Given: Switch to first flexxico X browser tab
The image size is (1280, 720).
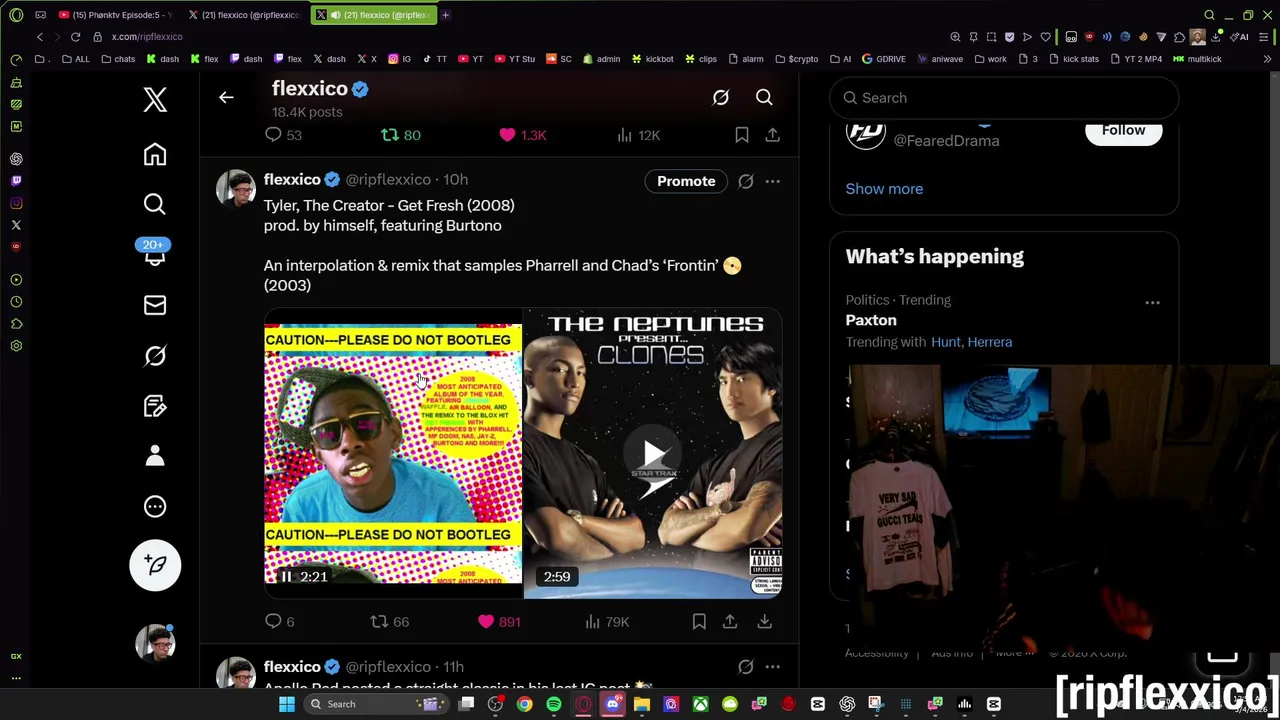Looking at the screenshot, I should [x=245, y=15].
